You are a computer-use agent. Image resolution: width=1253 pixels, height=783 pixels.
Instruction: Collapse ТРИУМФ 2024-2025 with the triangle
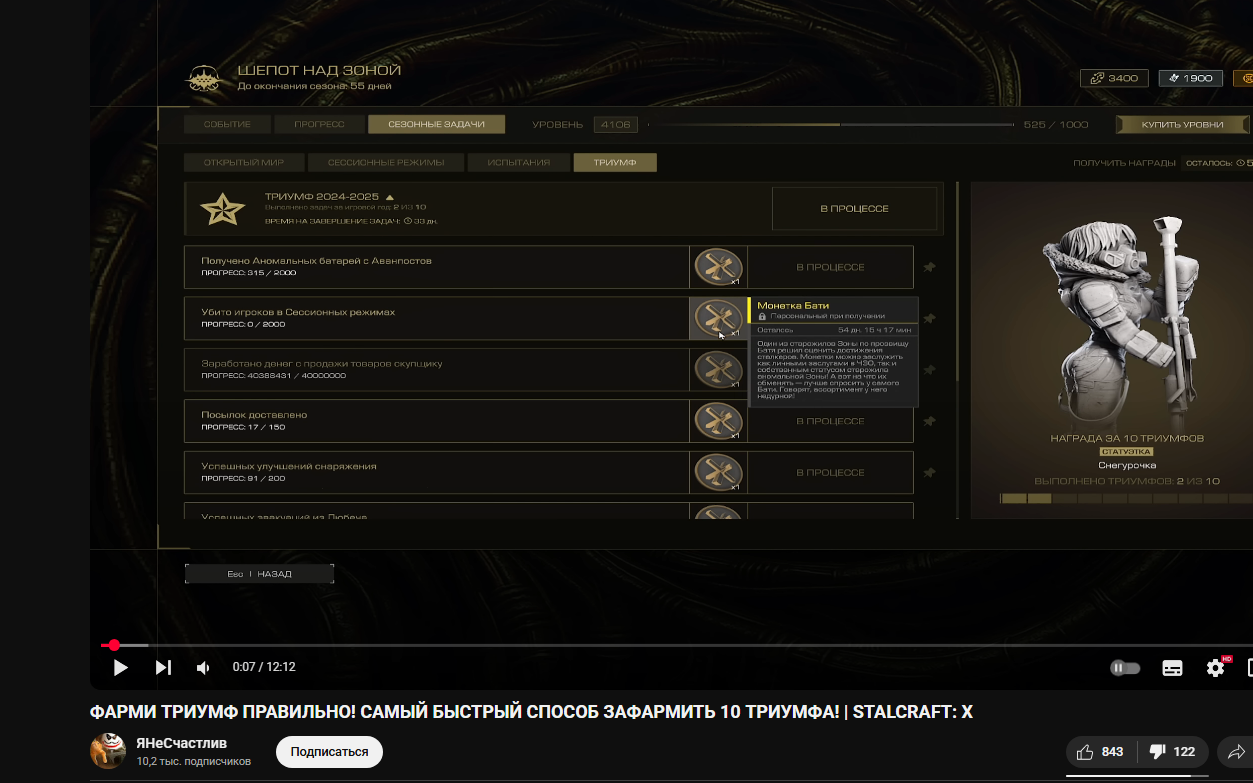coord(390,197)
